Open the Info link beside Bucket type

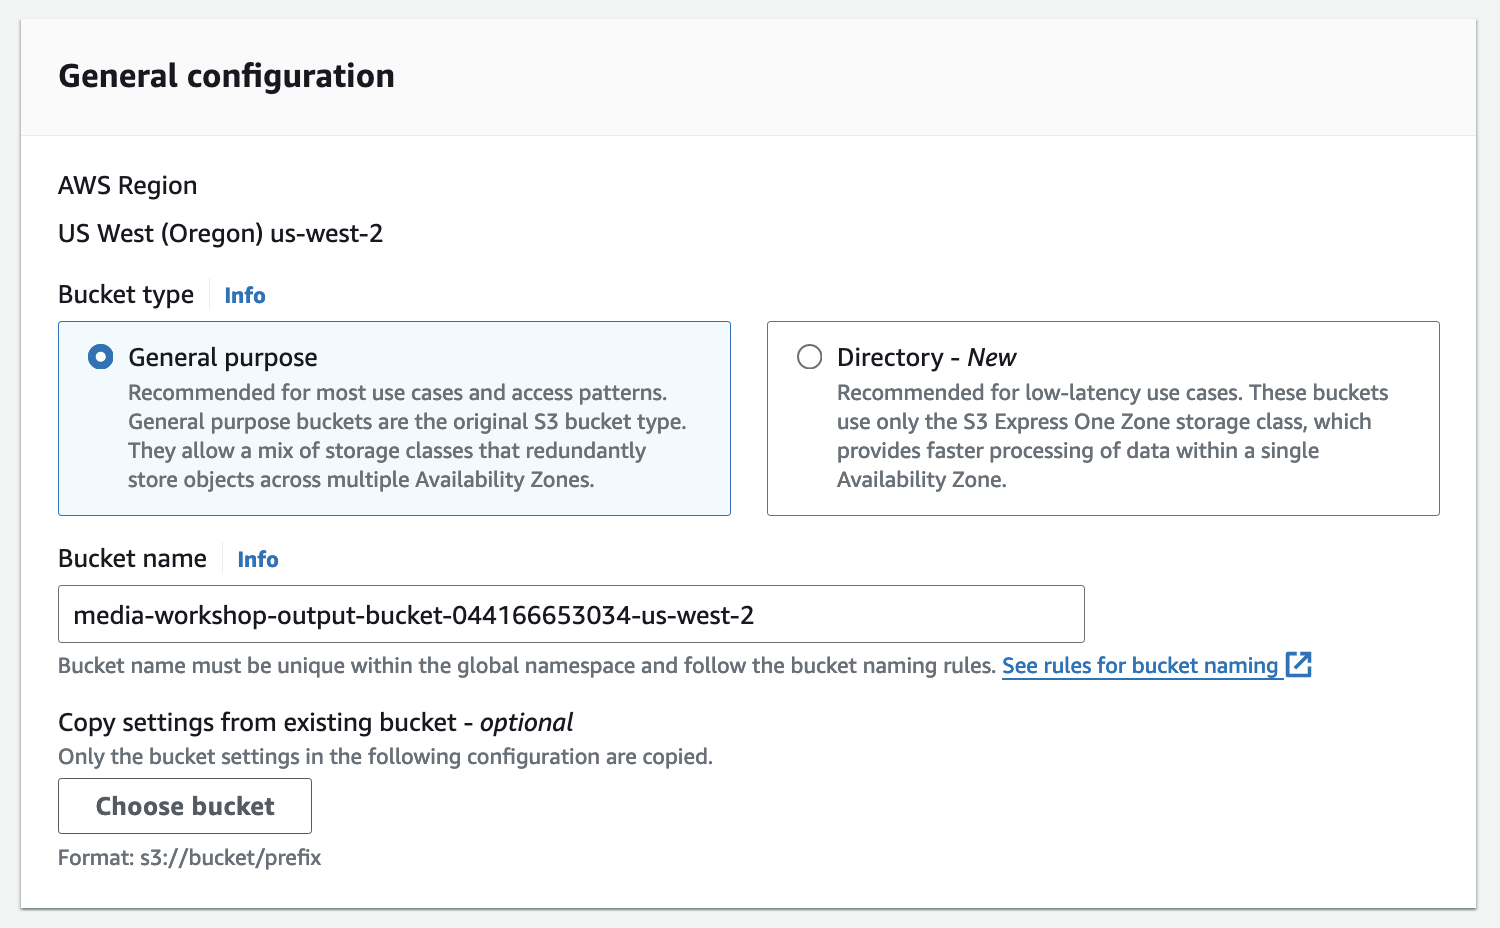[244, 295]
